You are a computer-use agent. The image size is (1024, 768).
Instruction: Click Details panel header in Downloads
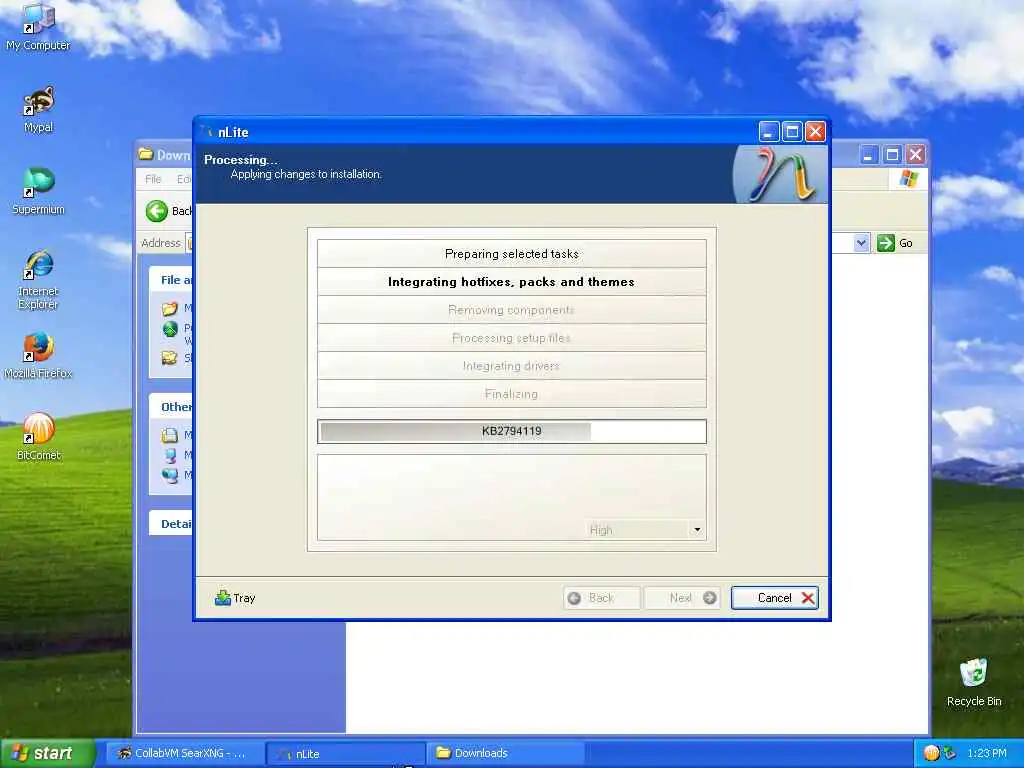(x=171, y=523)
